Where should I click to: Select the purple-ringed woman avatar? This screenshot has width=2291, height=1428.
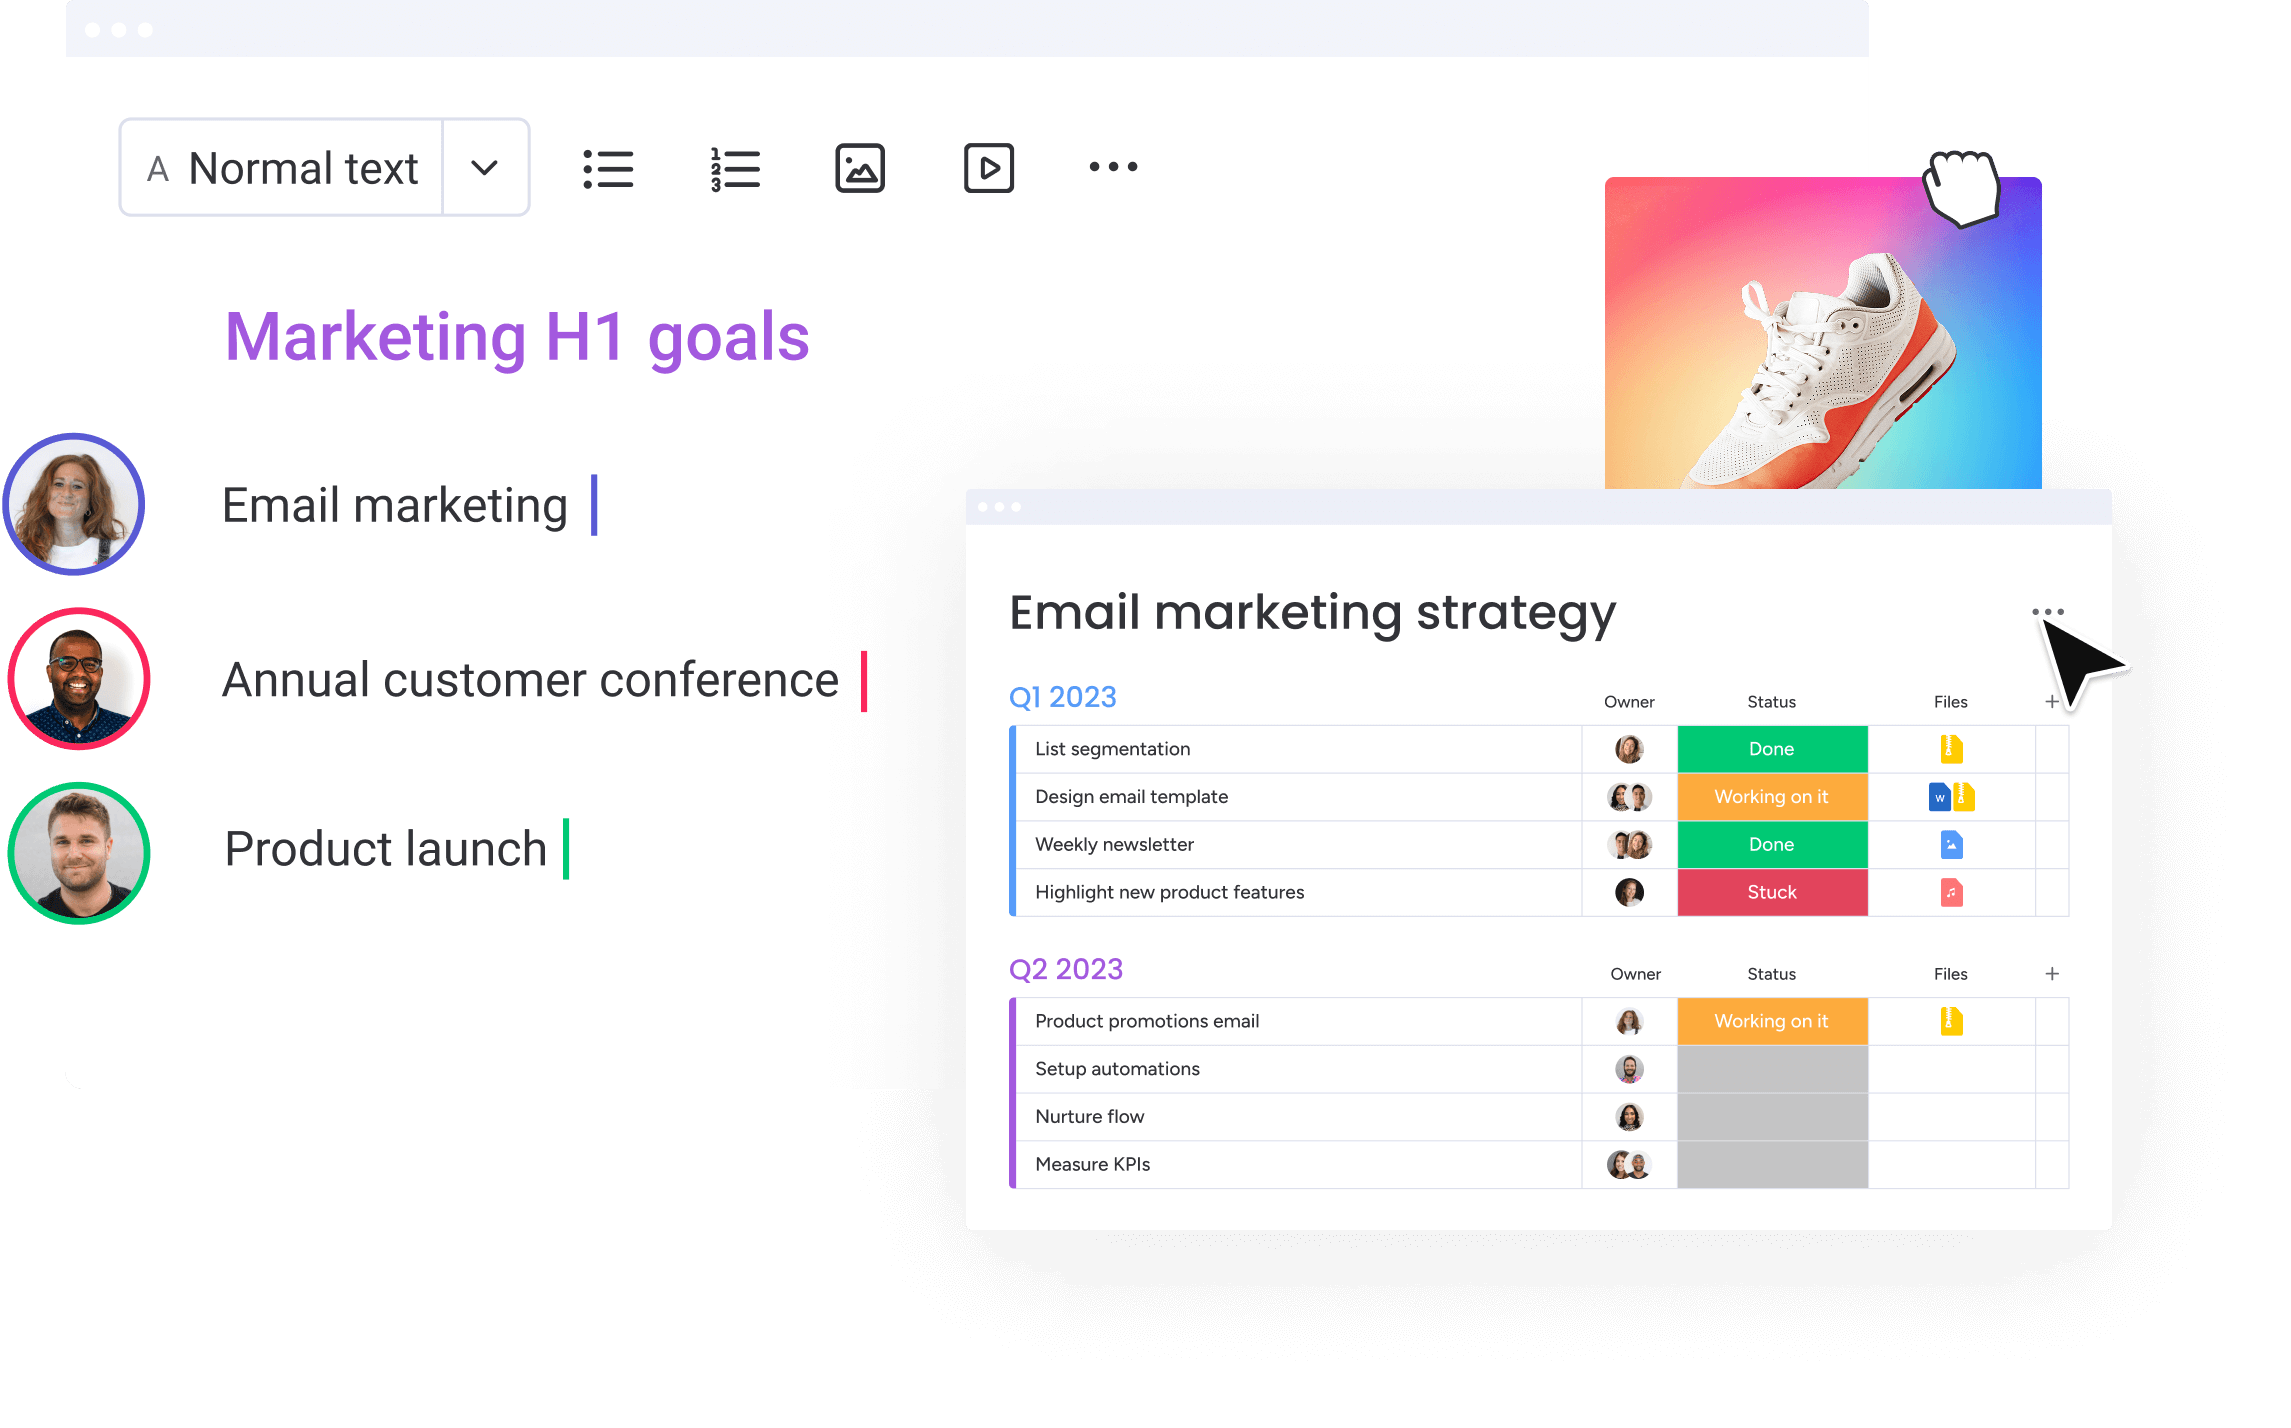[74, 504]
